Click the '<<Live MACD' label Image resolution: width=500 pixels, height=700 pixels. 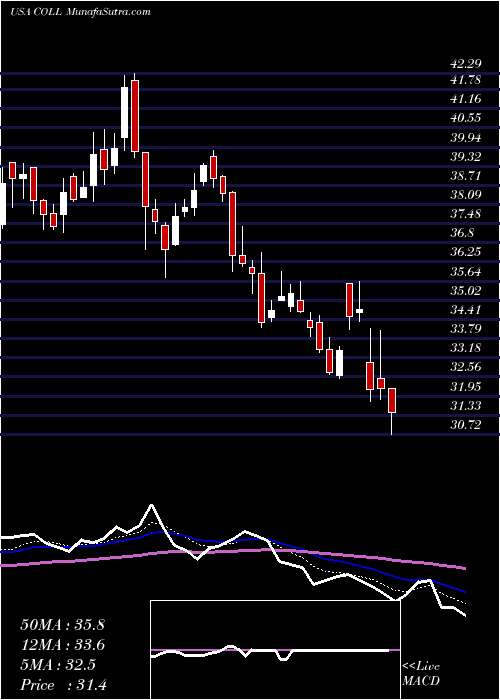point(421,674)
